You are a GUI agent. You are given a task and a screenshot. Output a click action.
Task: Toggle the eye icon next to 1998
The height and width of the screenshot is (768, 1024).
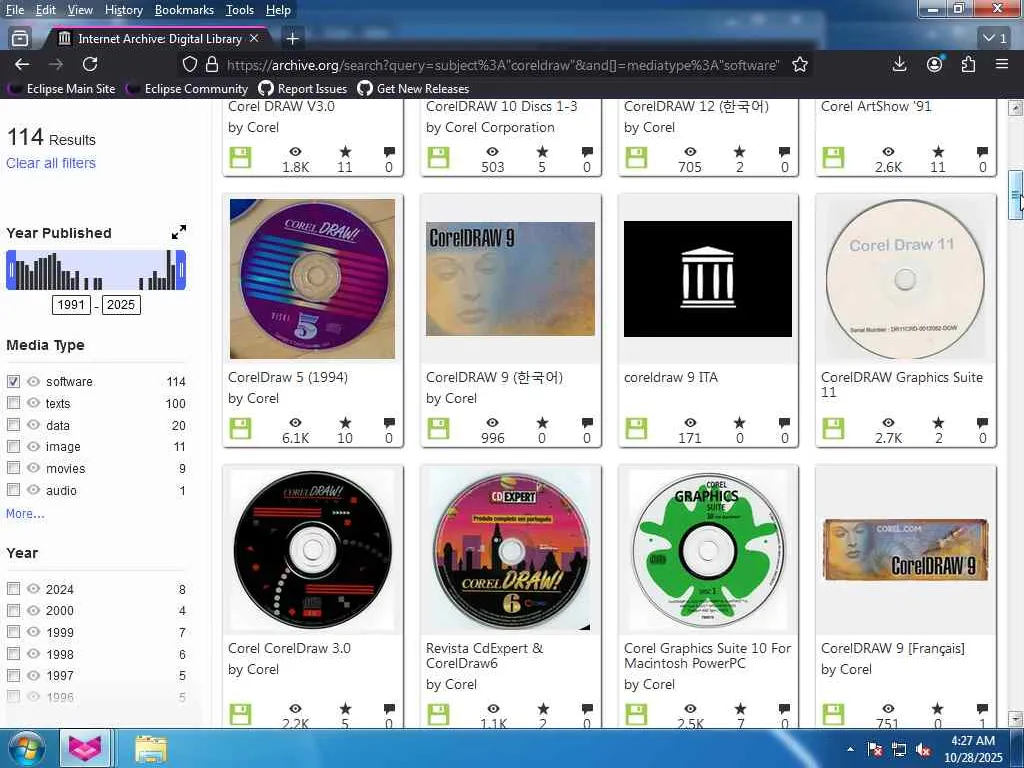click(x=33, y=654)
